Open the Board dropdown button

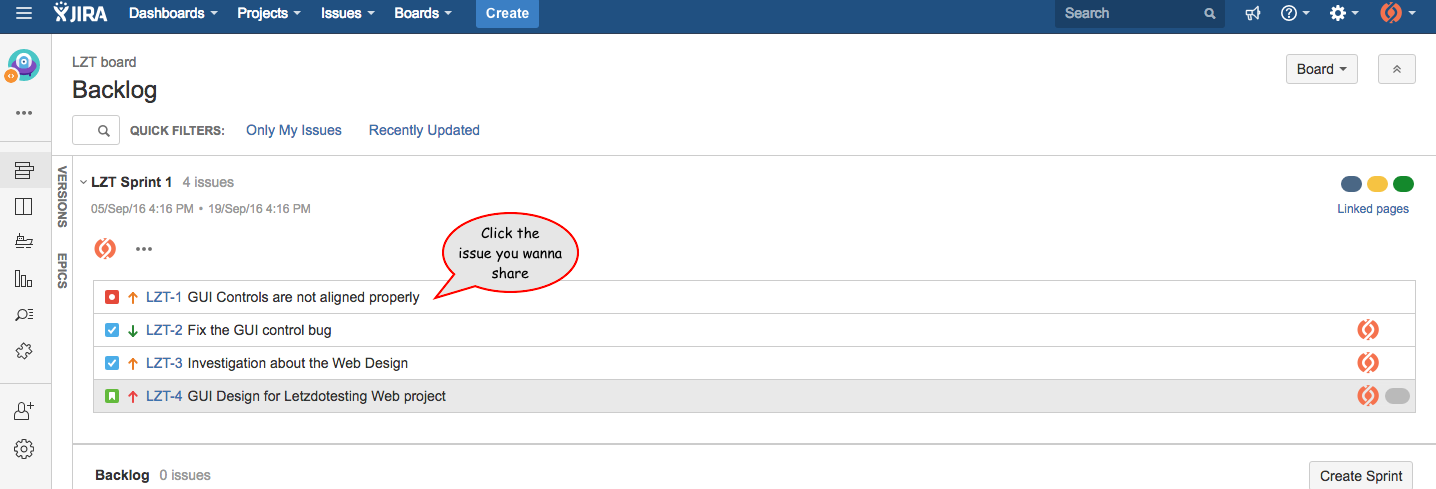pos(1321,69)
